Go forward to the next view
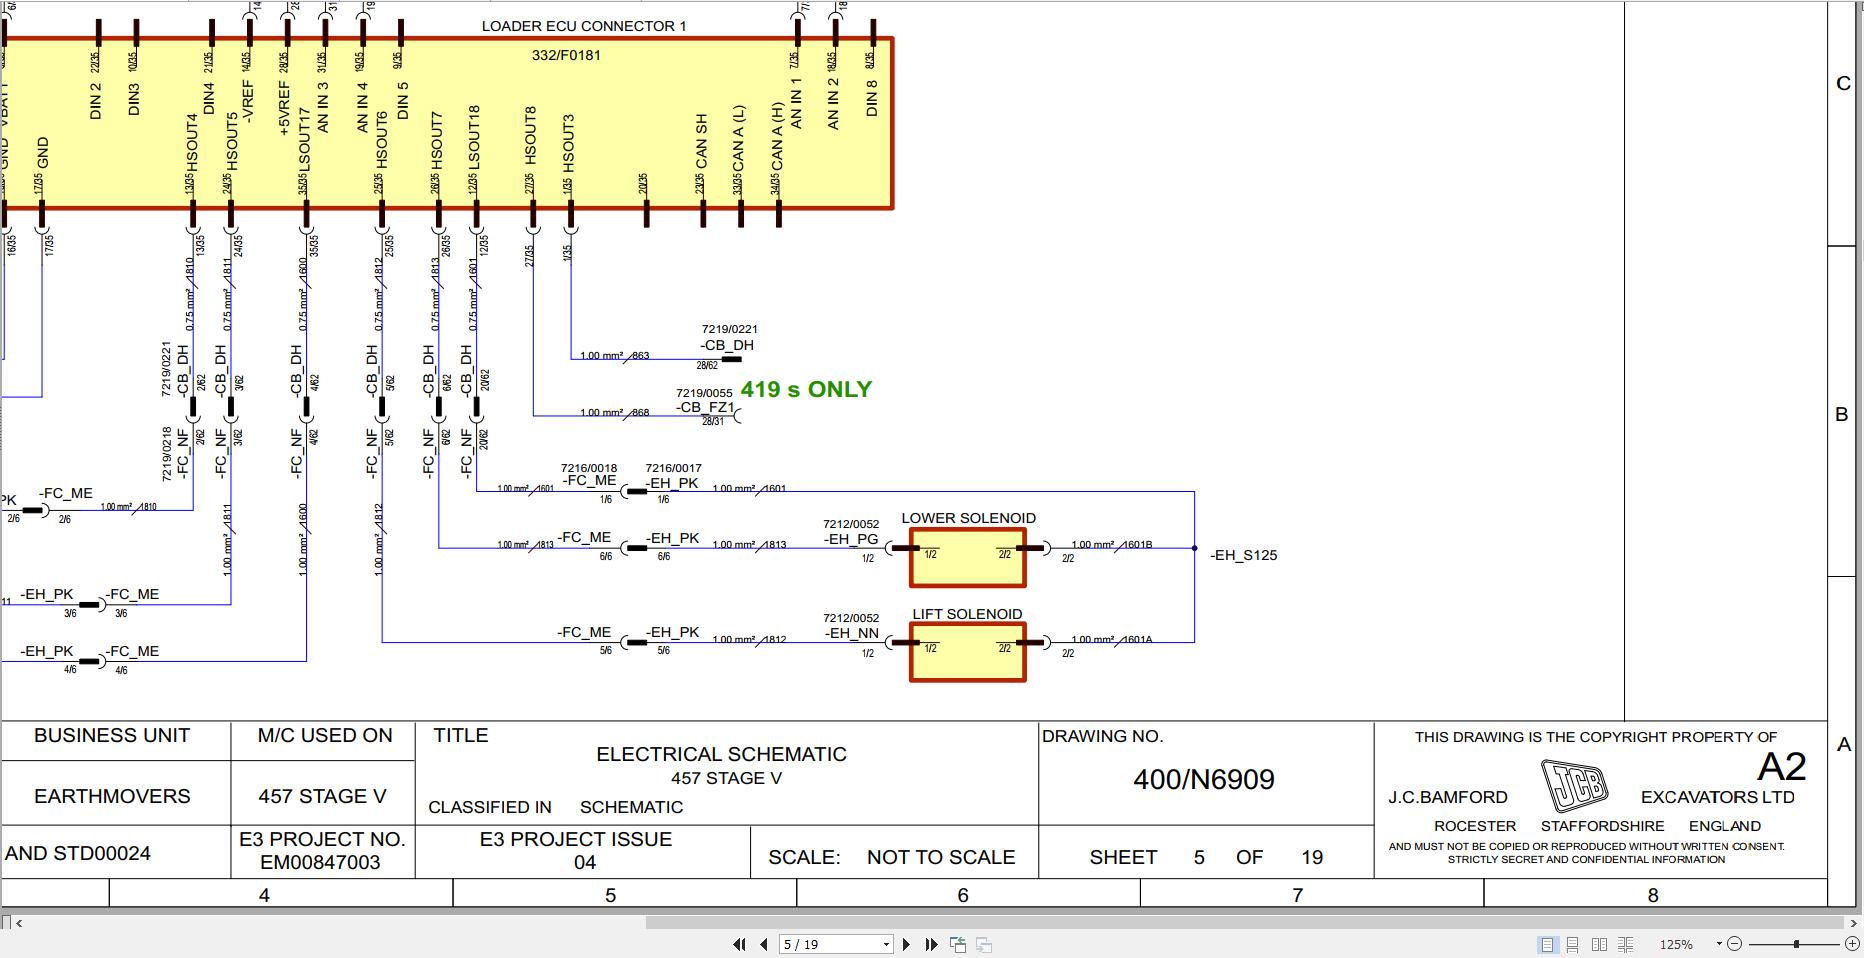The image size is (1864, 958). 984,944
